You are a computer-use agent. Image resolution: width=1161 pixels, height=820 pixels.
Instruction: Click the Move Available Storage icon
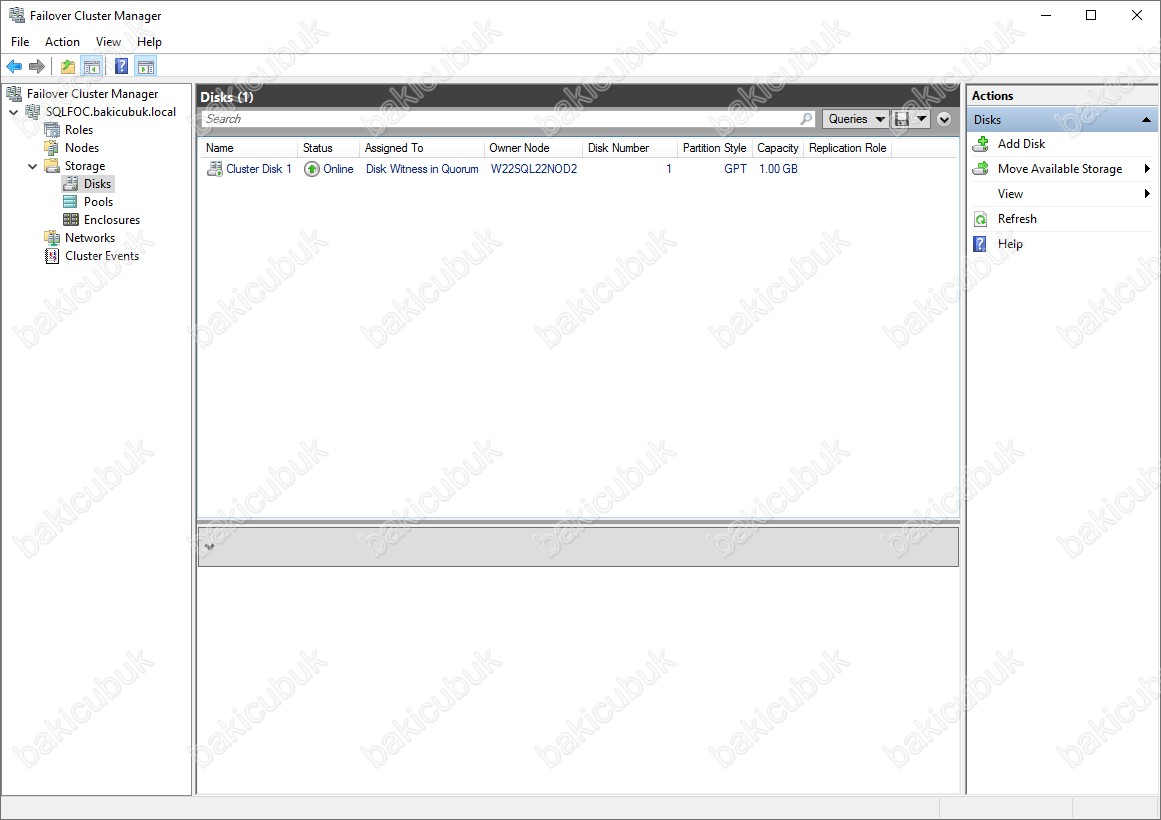point(981,168)
